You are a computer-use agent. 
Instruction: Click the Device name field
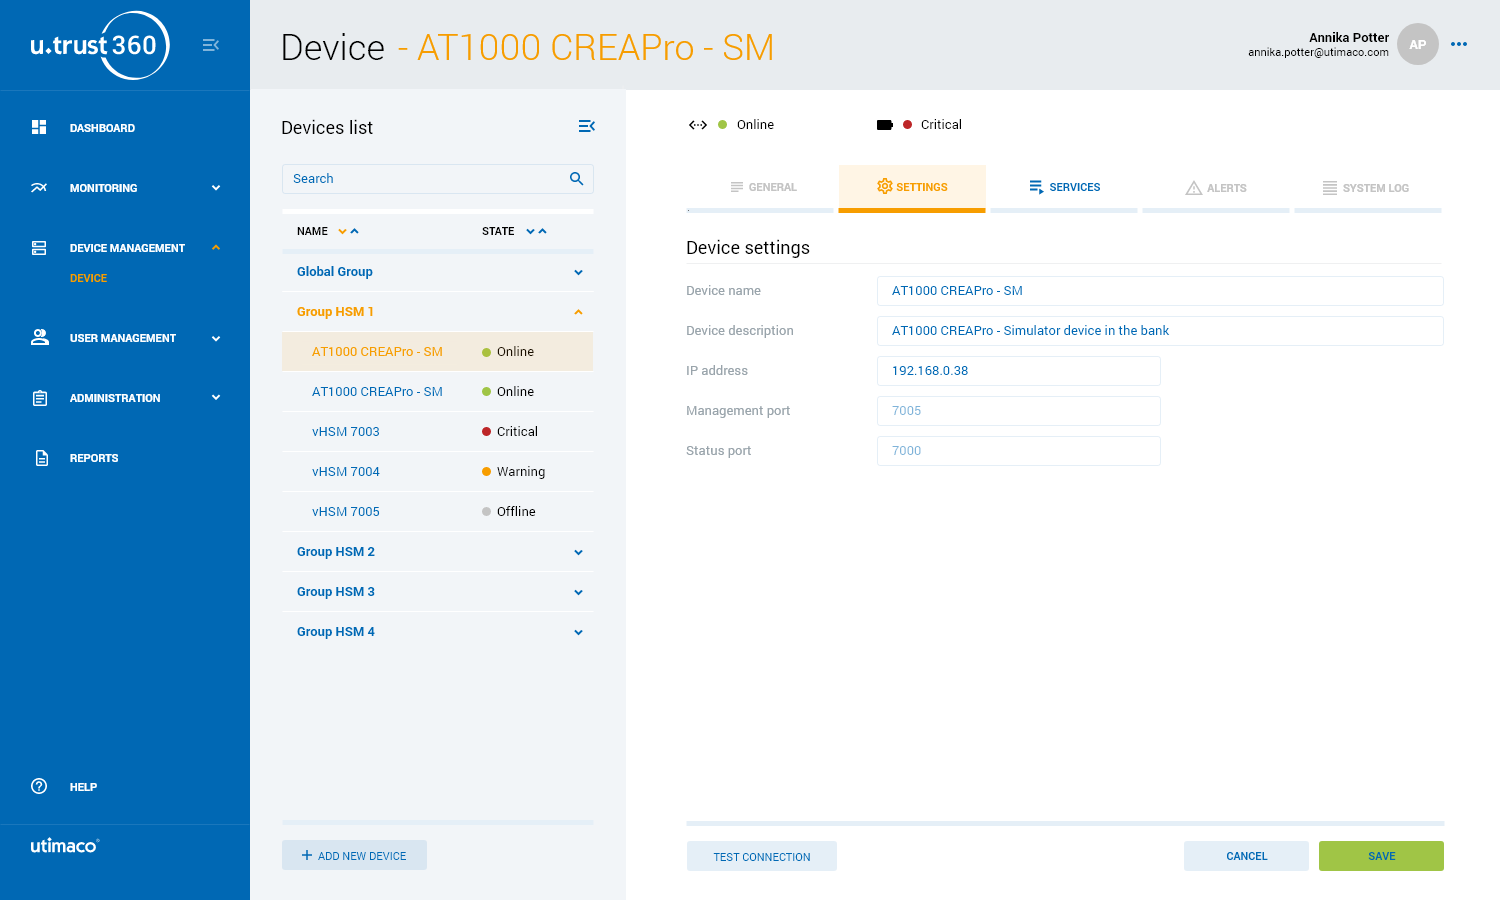[1160, 291]
